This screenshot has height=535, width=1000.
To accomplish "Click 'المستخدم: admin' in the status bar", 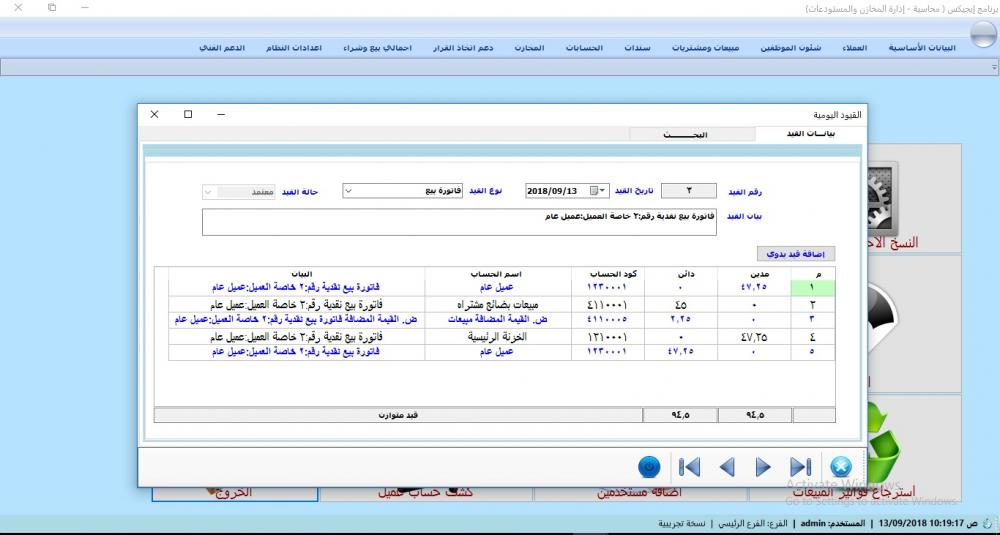I will point(833,523).
